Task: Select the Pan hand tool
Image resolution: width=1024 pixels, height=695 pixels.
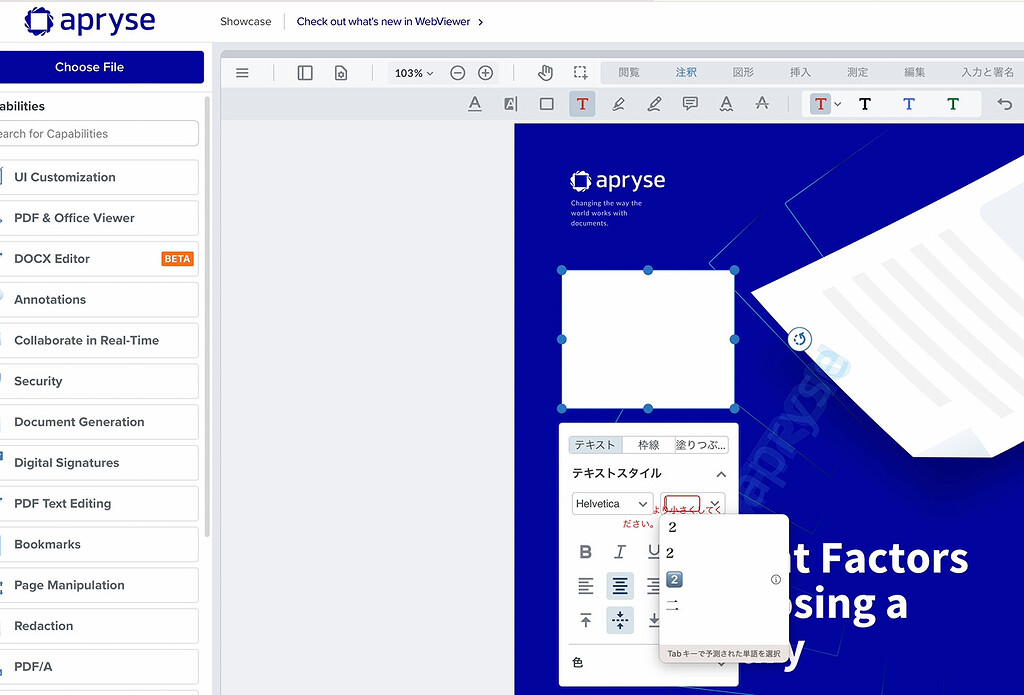Action: [545, 73]
